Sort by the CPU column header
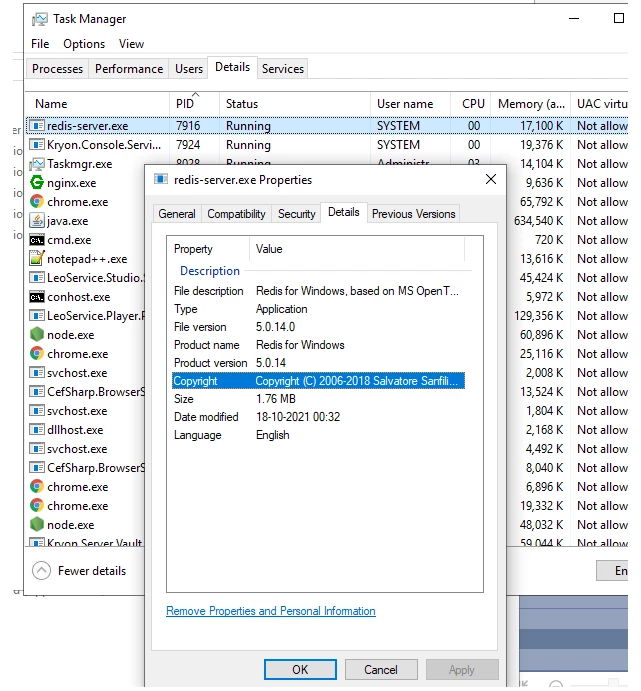 [x=471, y=104]
